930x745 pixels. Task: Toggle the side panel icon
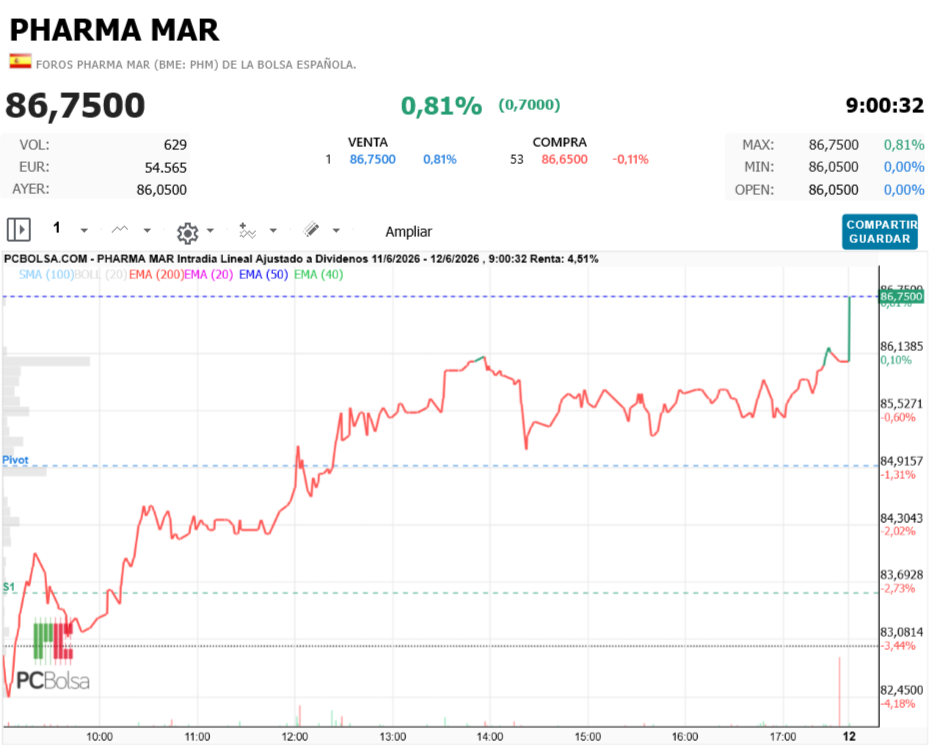(x=18, y=229)
